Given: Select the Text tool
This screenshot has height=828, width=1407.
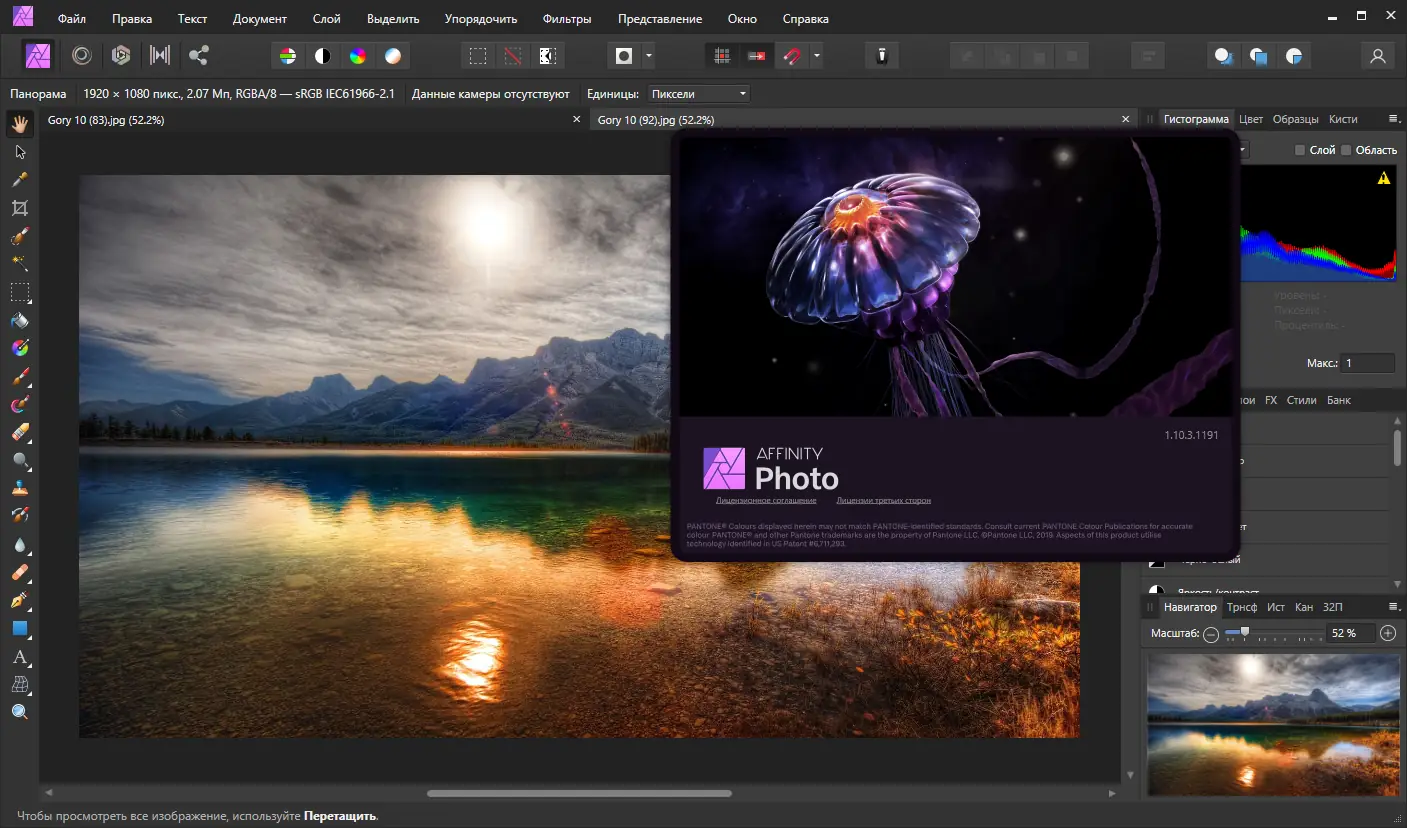Looking at the screenshot, I should (x=19, y=657).
